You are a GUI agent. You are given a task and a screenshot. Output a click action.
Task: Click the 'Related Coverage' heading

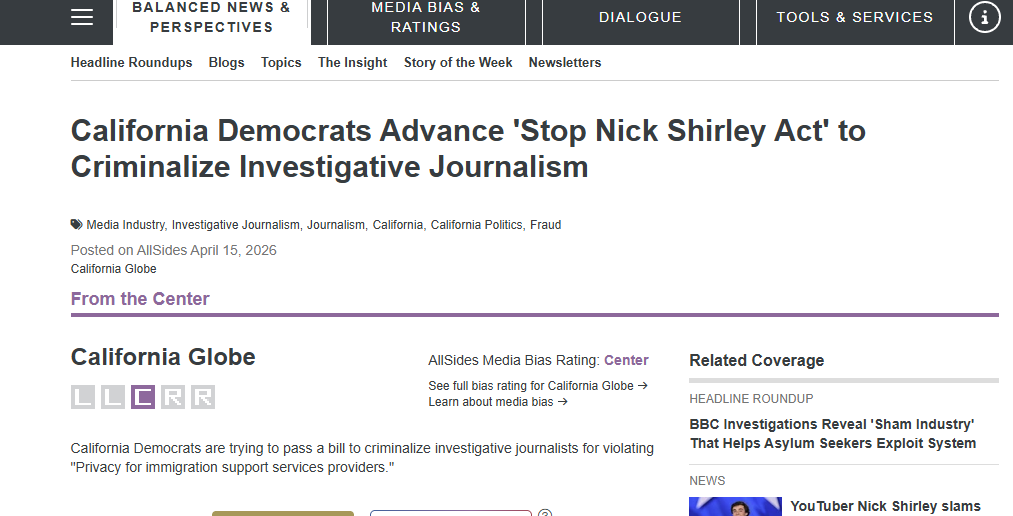click(x=757, y=360)
